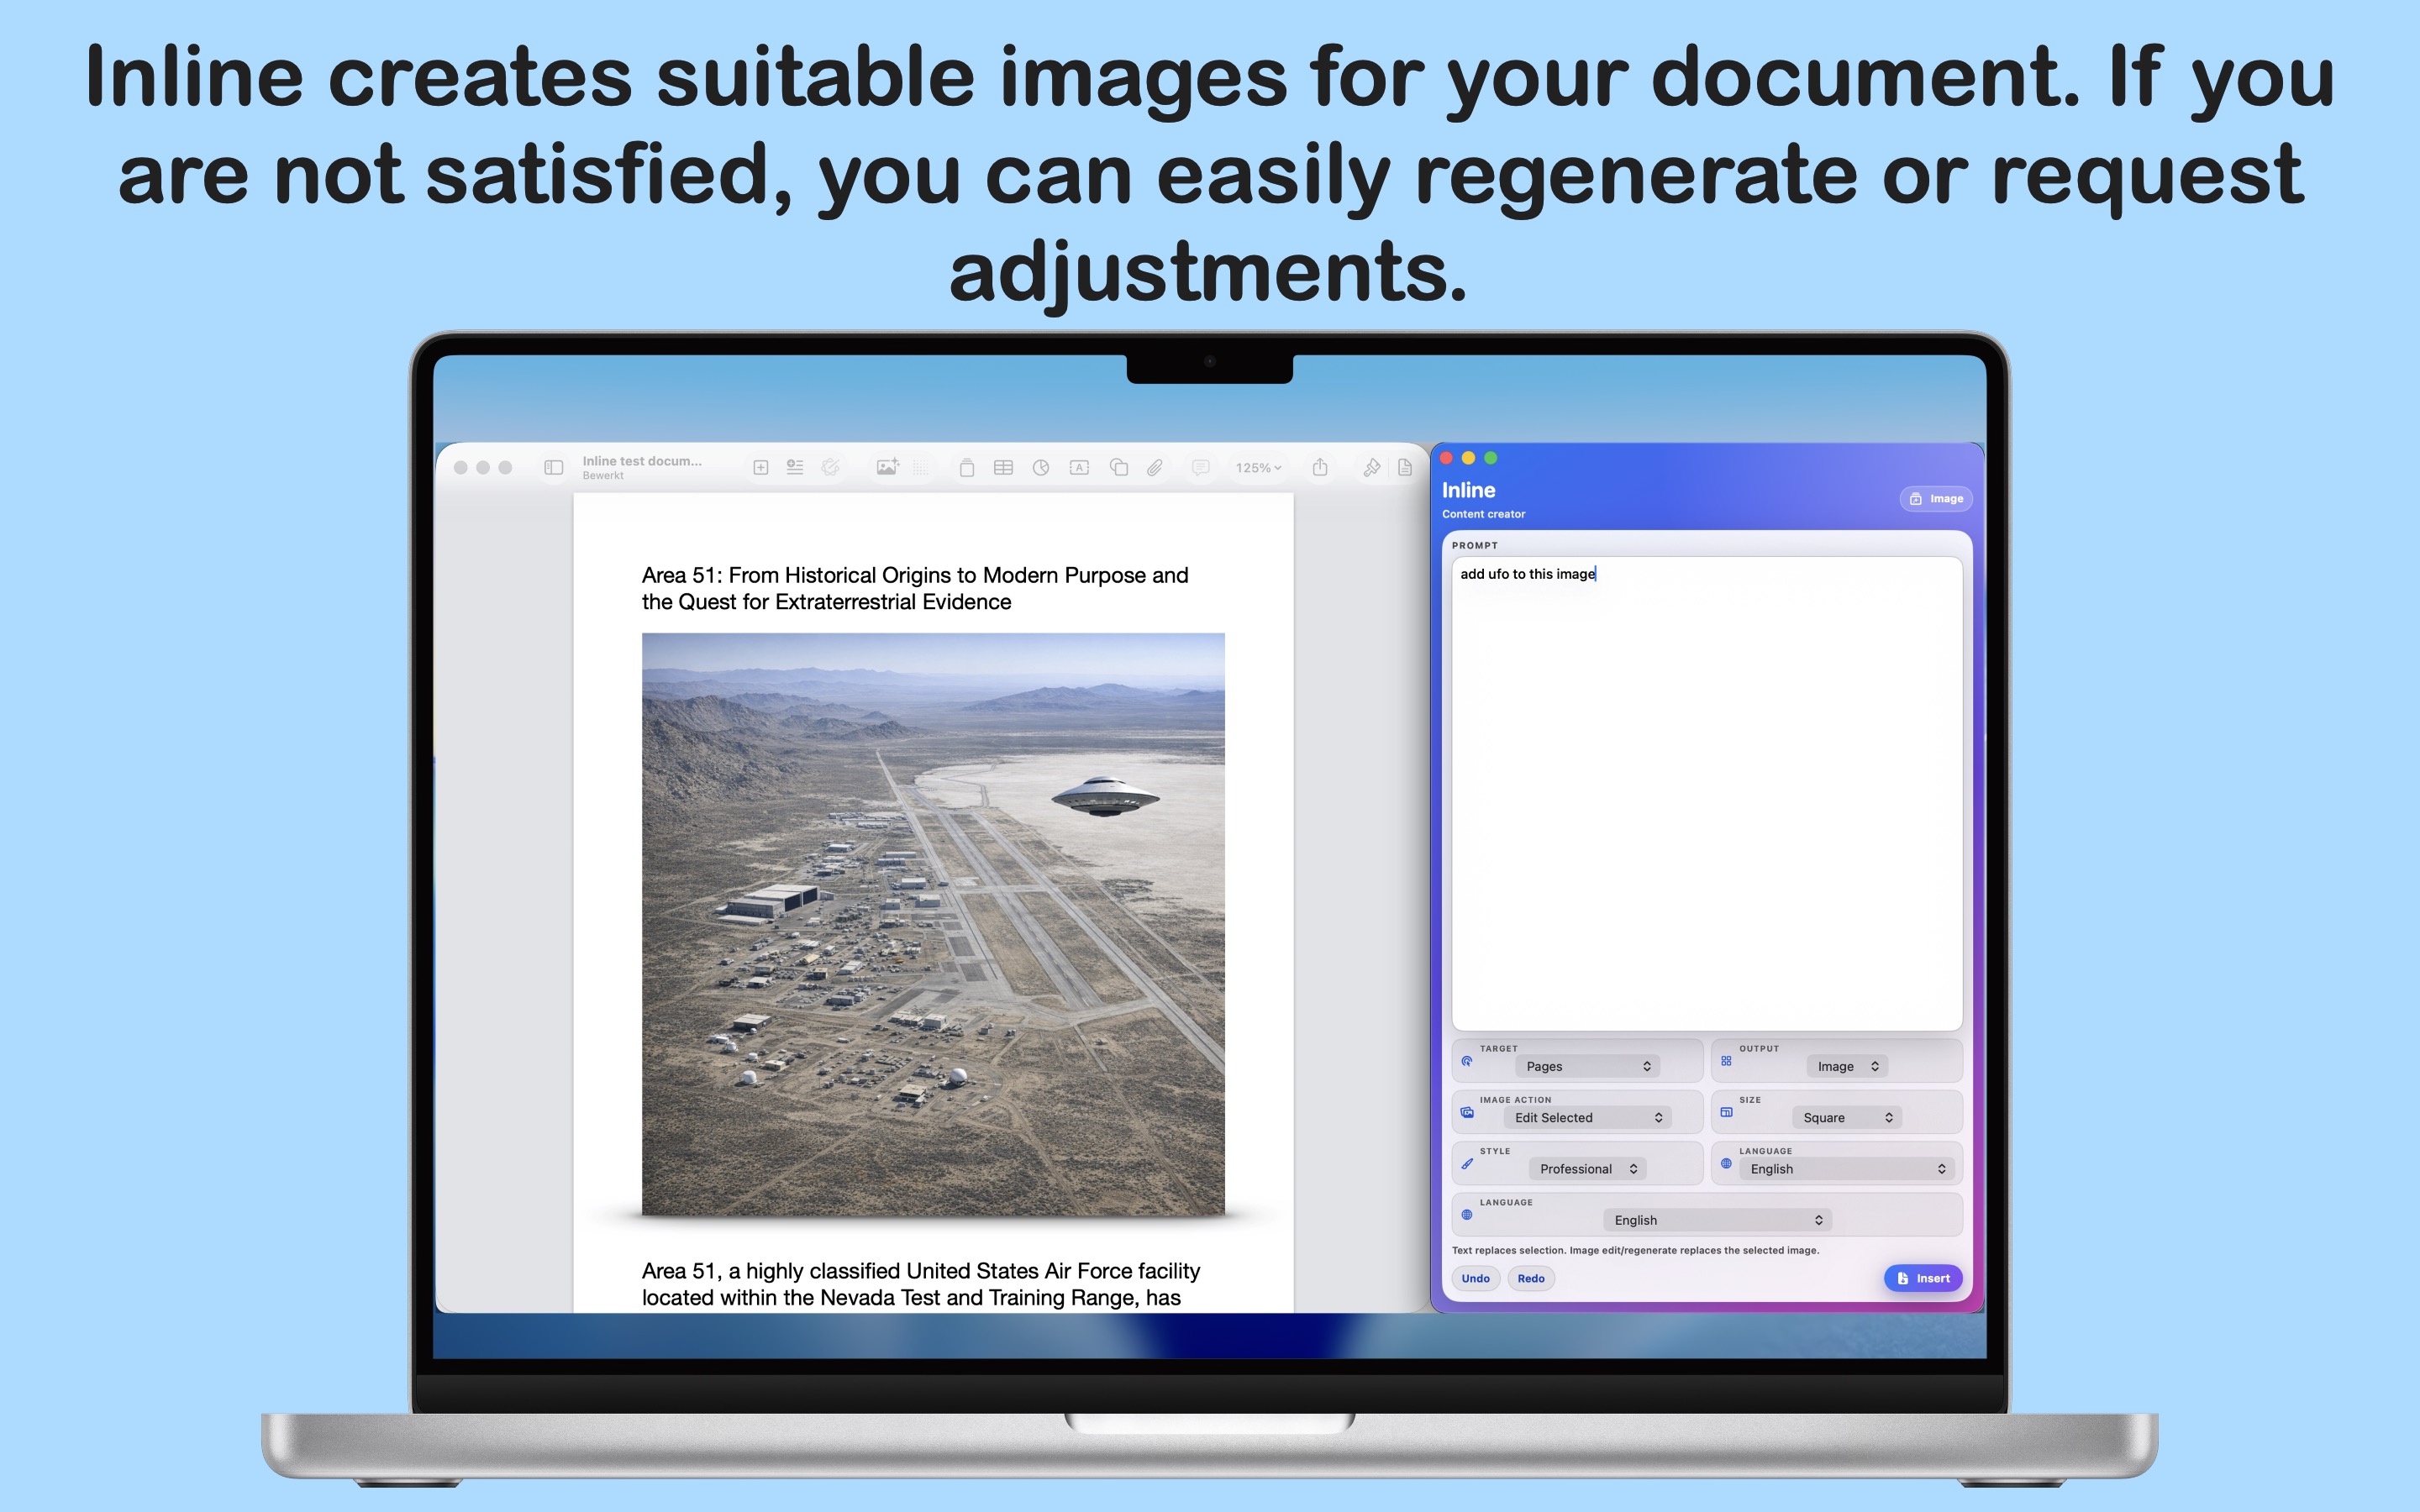The image size is (2420, 1512).
Task: Open the Style dropdown showing Professional
Action: point(1587,1168)
